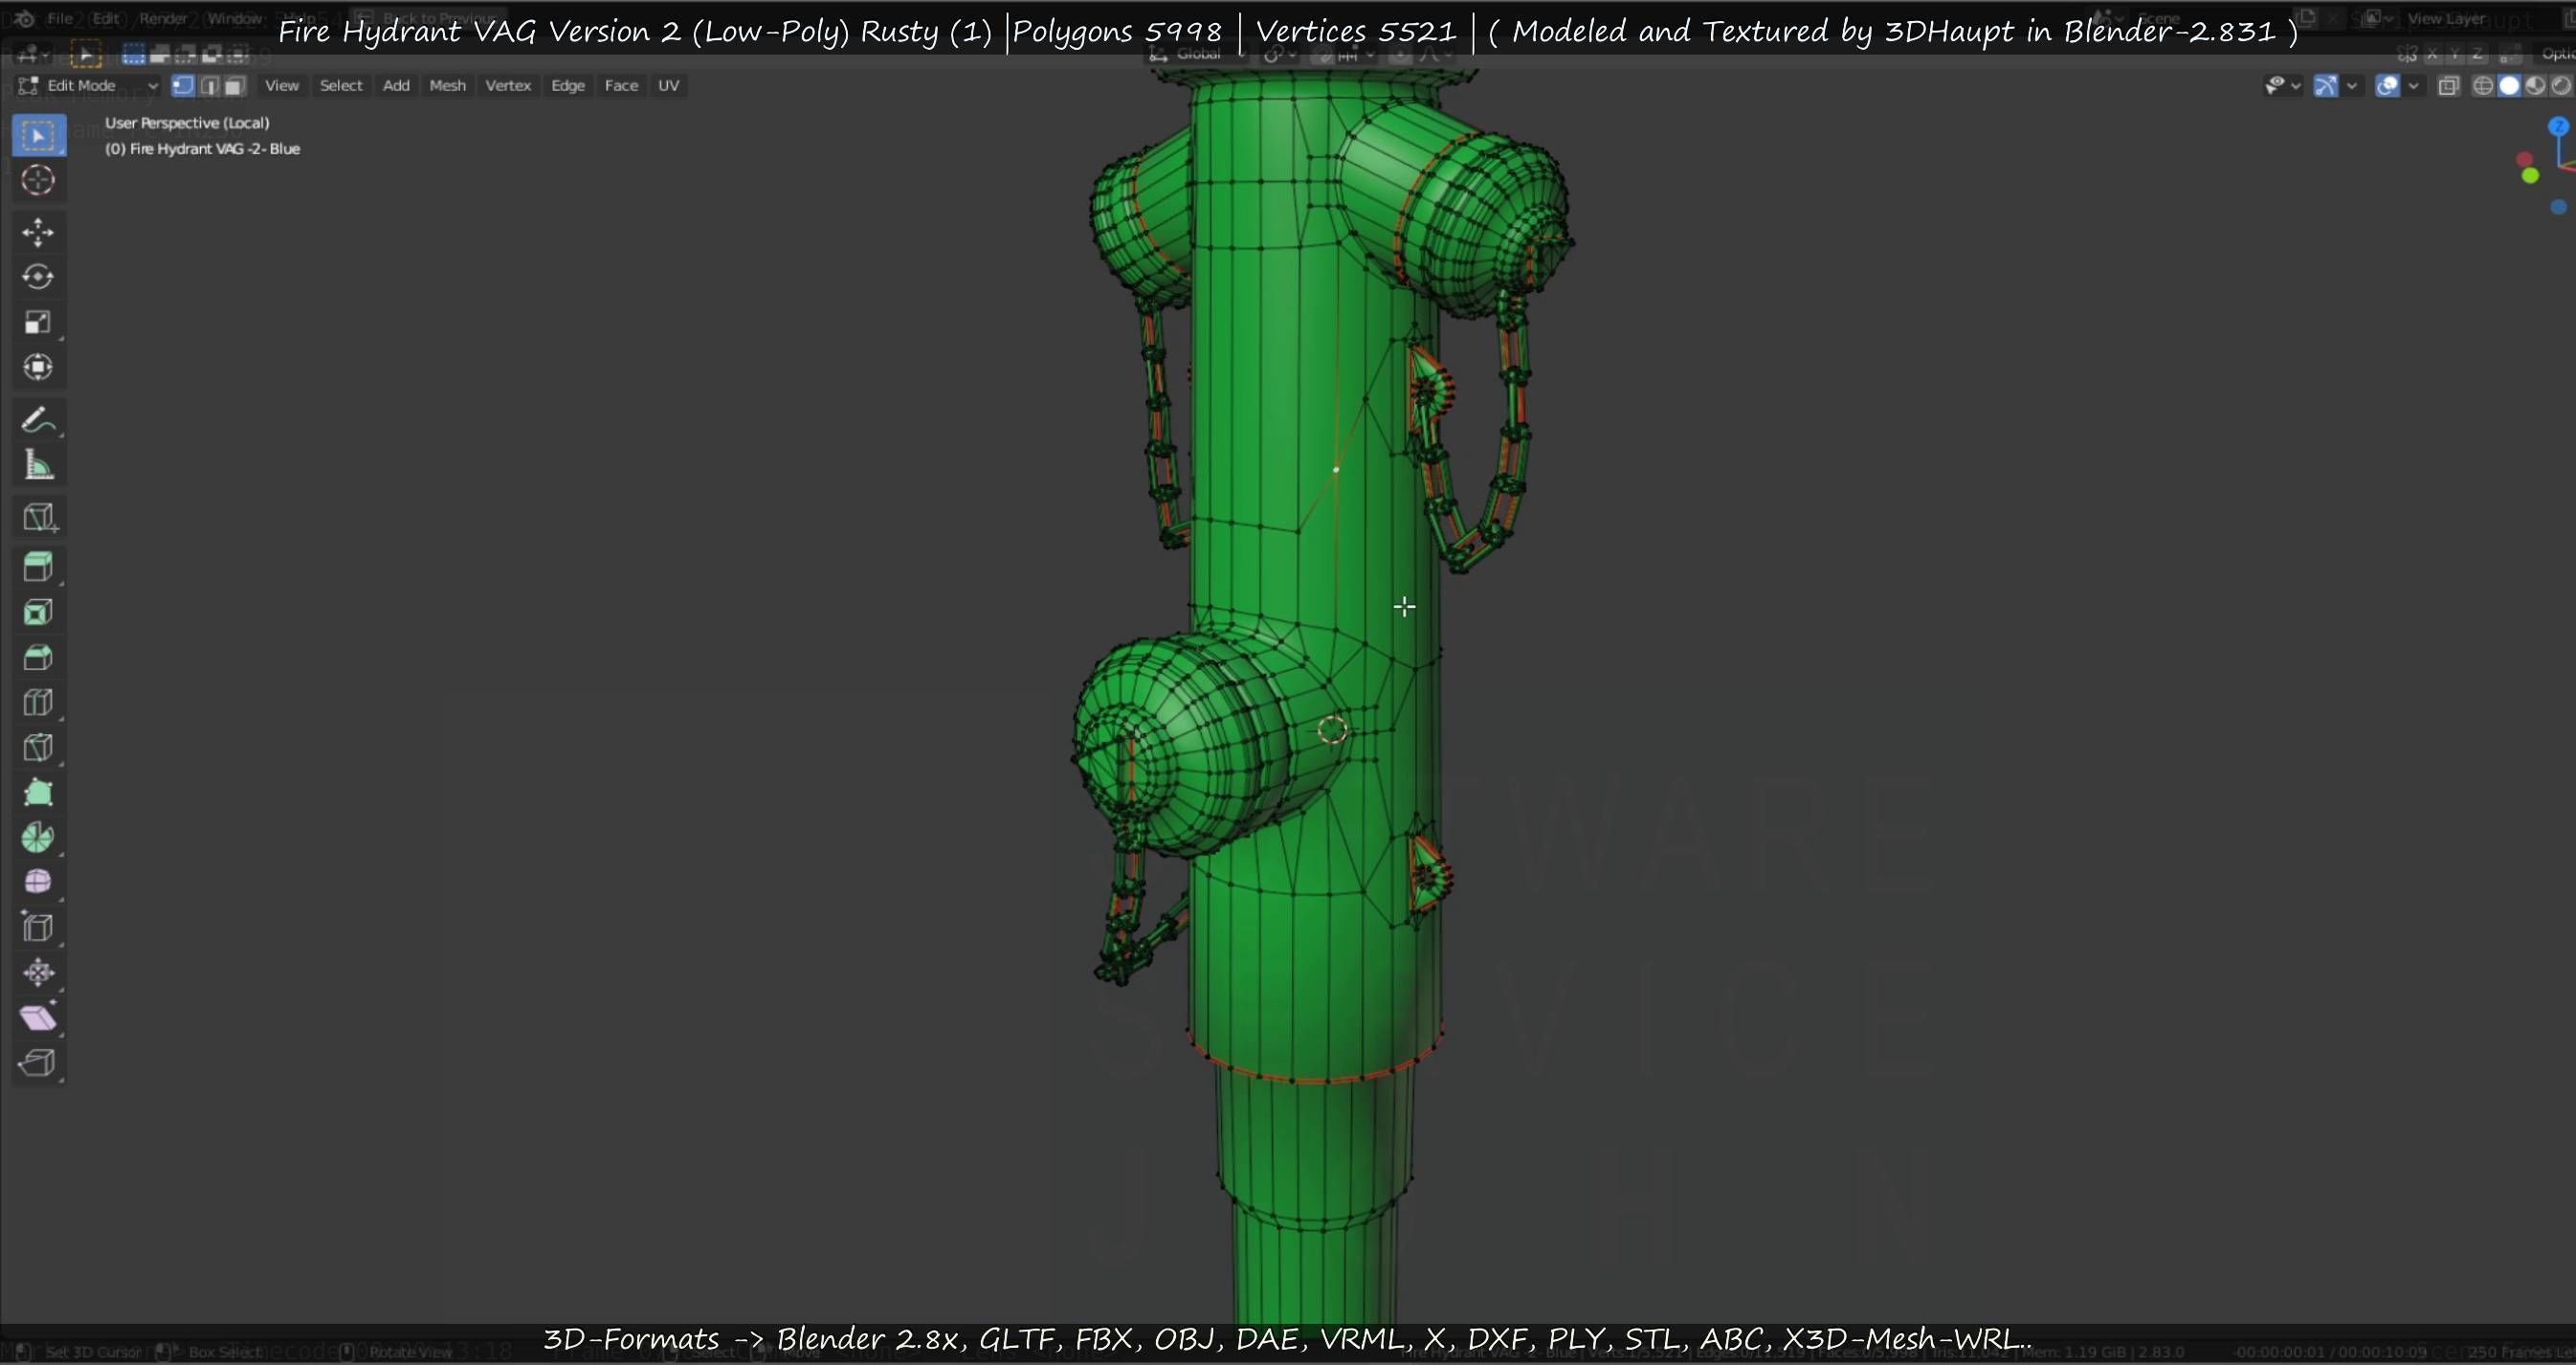Activate the Extrude Region tool
The height and width of the screenshot is (1365, 2576).
point(39,567)
